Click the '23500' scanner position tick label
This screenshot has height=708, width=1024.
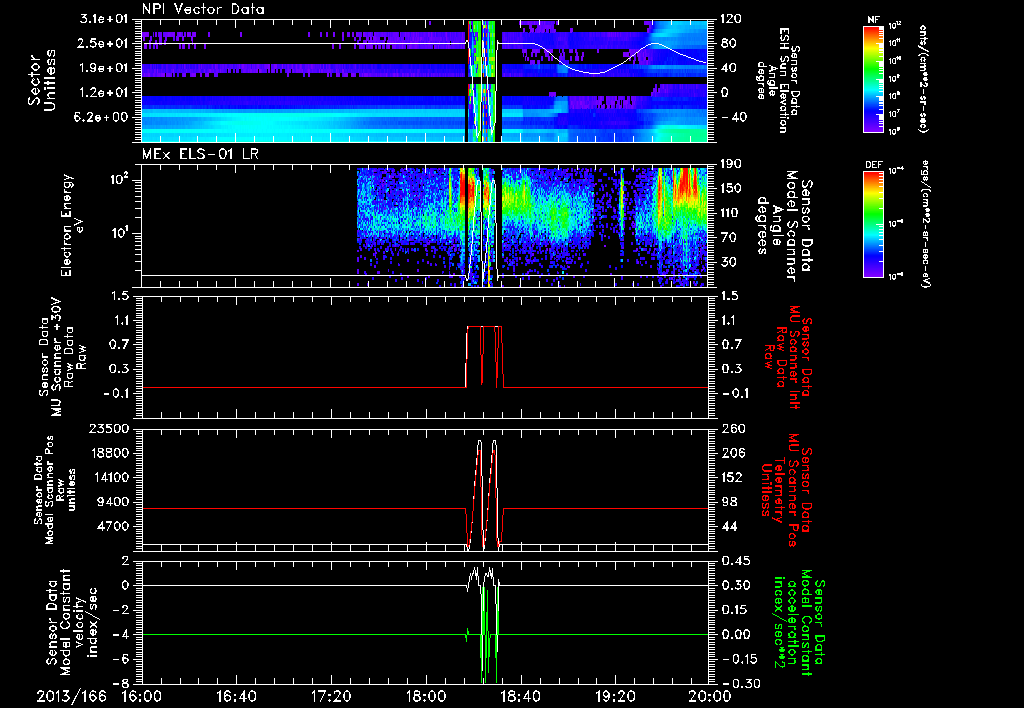pos(109,429)
